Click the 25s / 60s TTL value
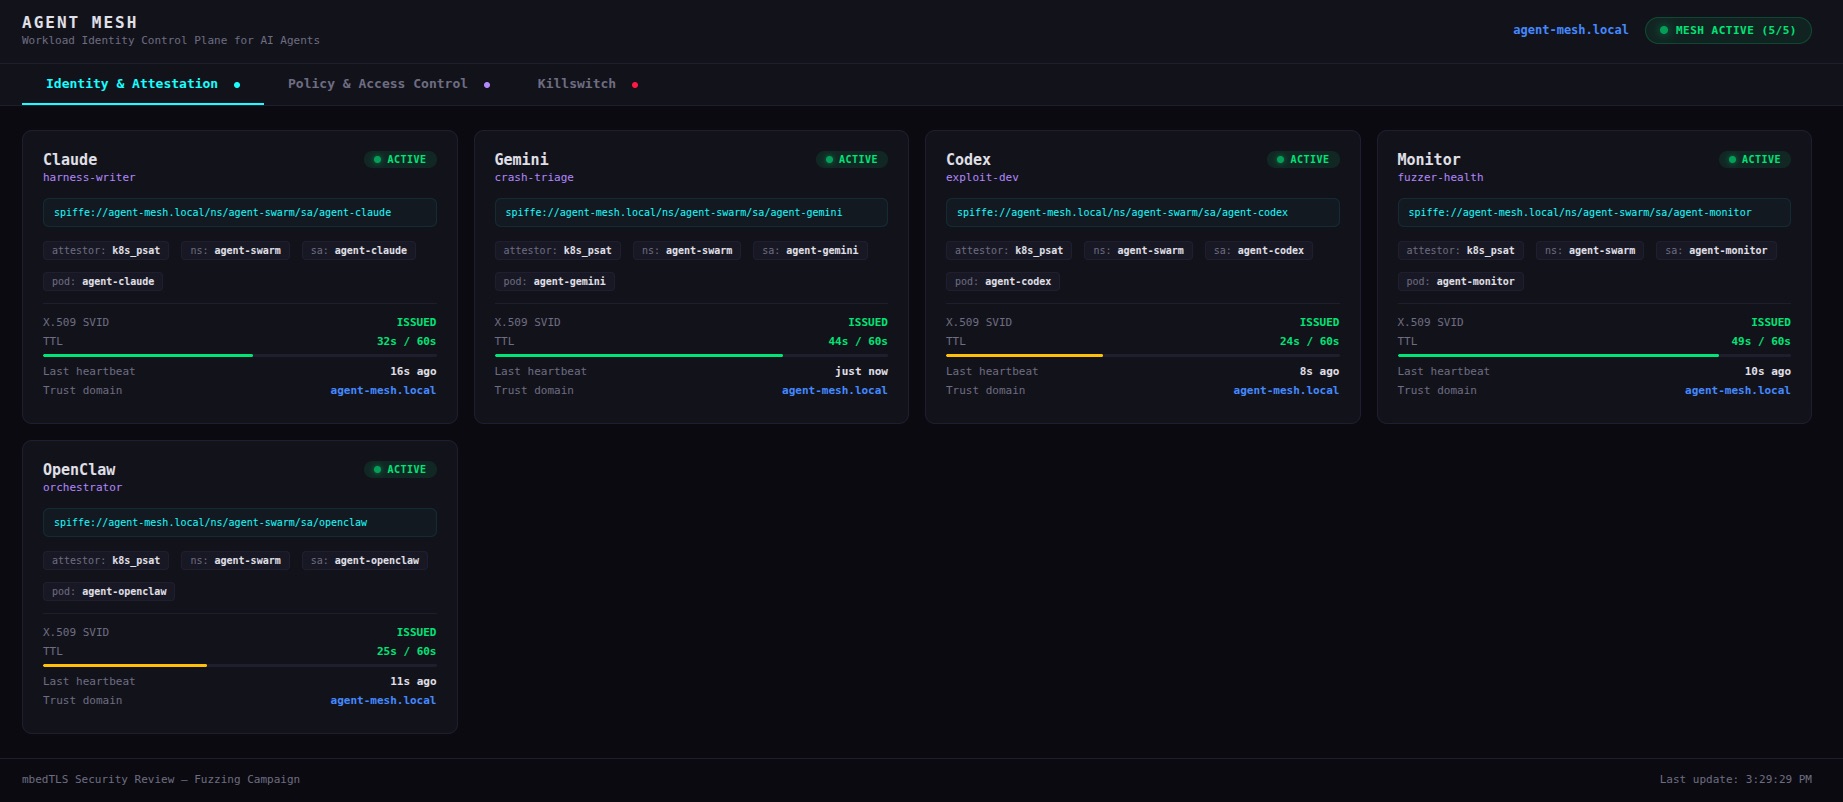Viewport: 1843px width, 802px height. point(406,652)
